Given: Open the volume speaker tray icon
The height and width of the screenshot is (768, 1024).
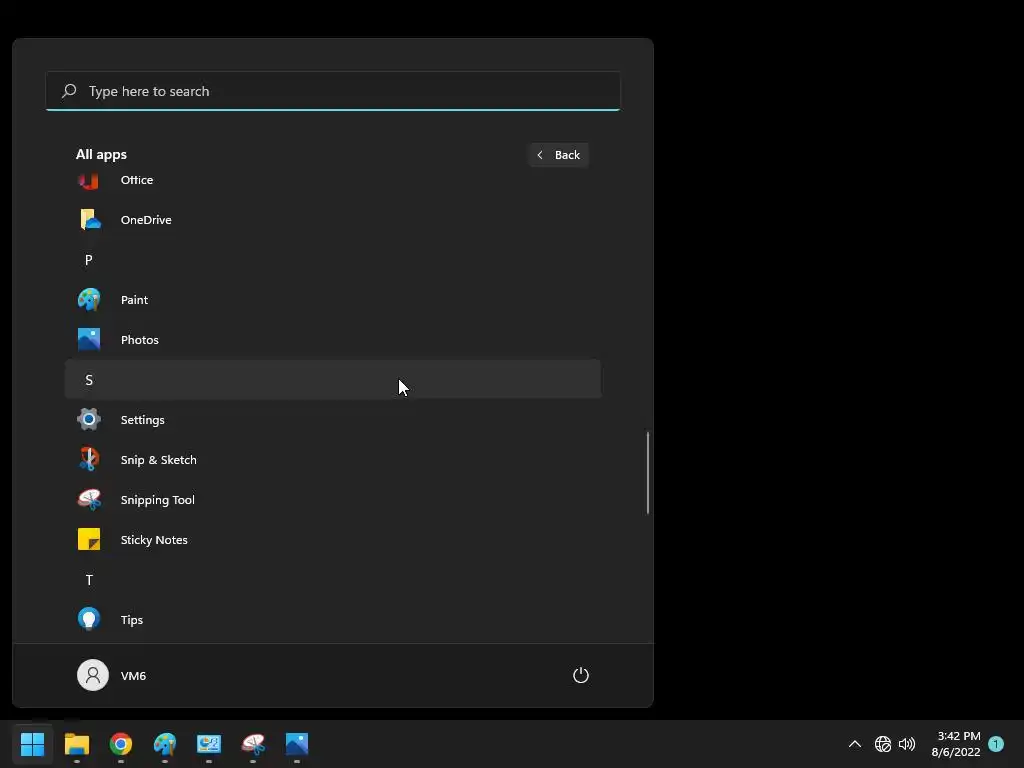Looking at the screenshot, I should [906, 744].
